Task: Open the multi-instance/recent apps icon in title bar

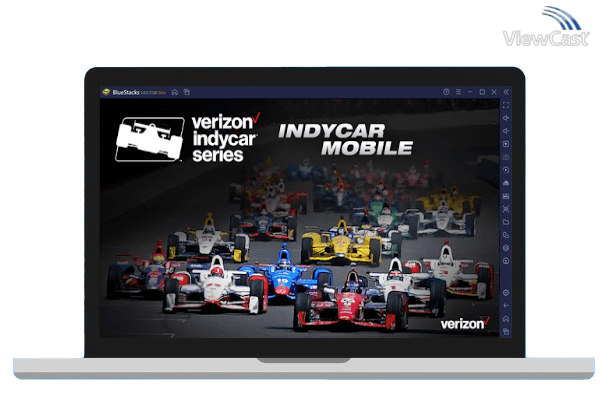Action: tap(187, 92)
